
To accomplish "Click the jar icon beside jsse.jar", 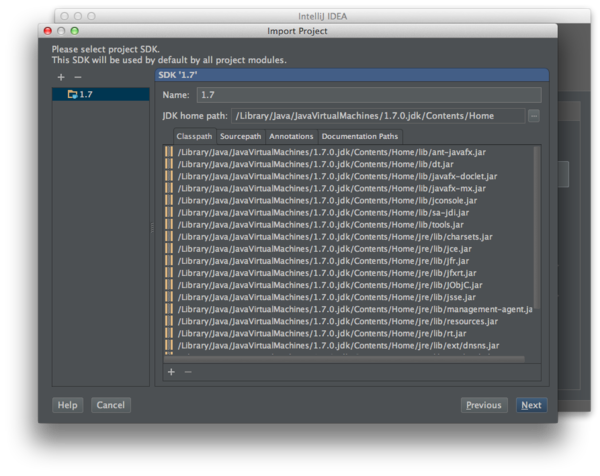I will pos(169,297).
